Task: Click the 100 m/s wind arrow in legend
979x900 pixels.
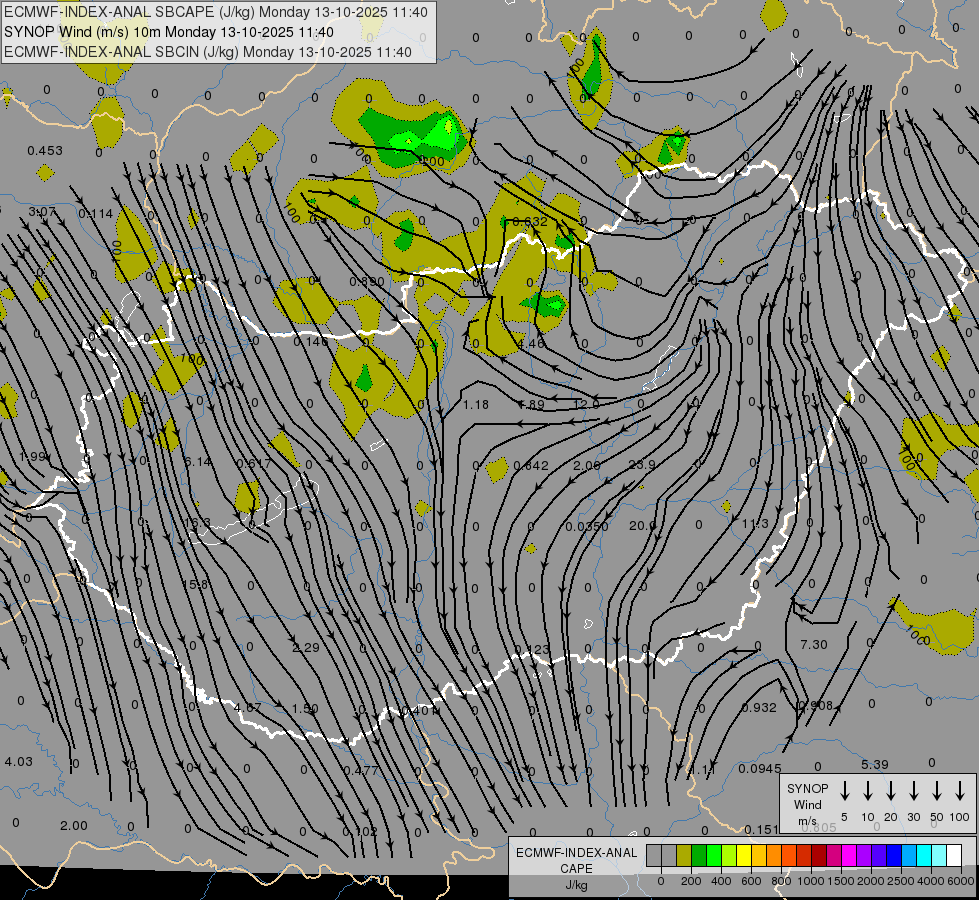Action: coord(960,791)
